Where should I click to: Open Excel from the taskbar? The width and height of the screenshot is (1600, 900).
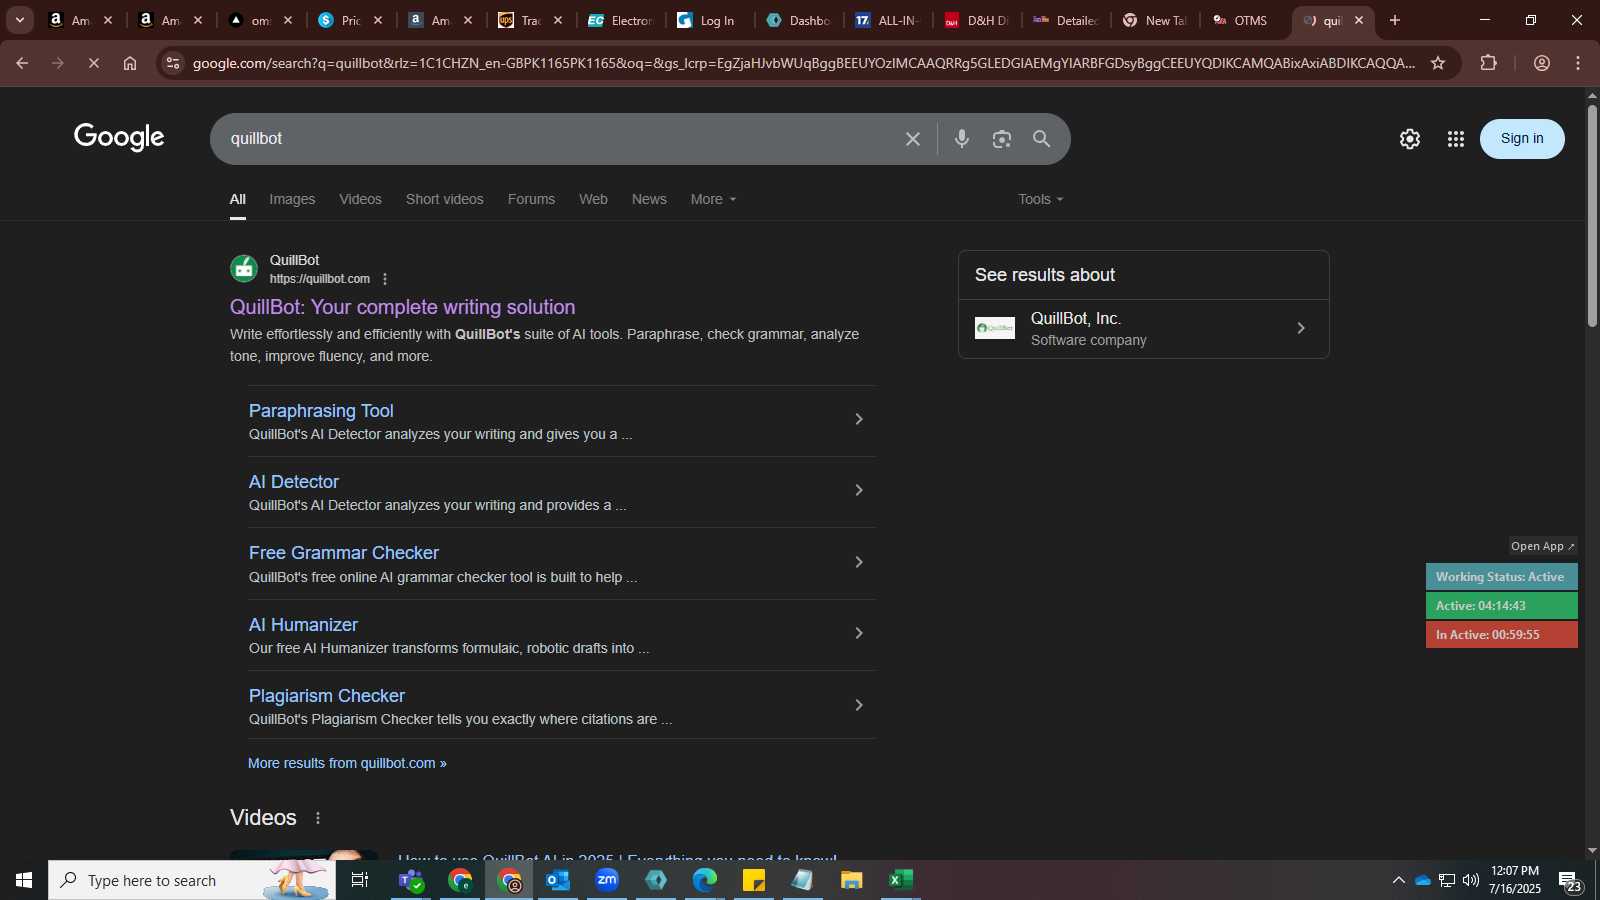pyautogui.click(x=901, y=880)
